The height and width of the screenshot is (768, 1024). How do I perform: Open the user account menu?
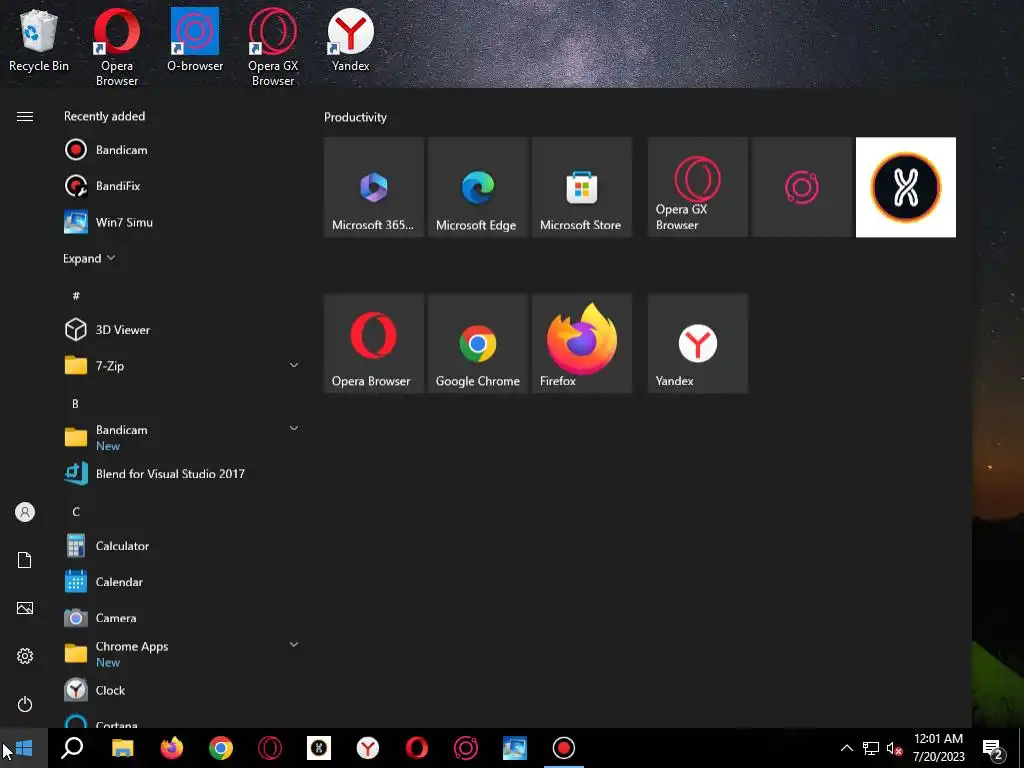pyautogui.click(x=25, y=512)
